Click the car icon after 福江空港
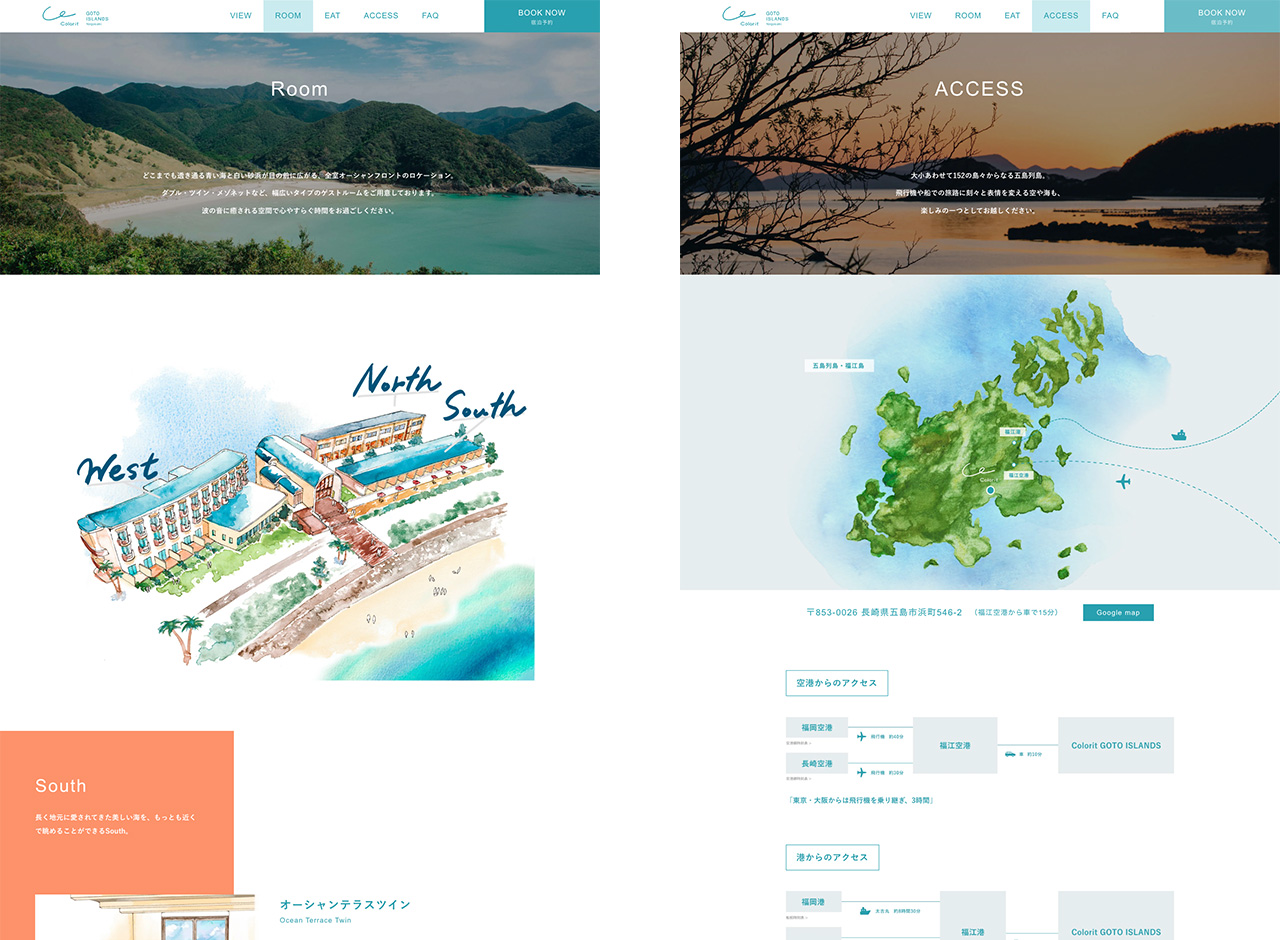This screenshot has height=940, width=1280. 1010,754
